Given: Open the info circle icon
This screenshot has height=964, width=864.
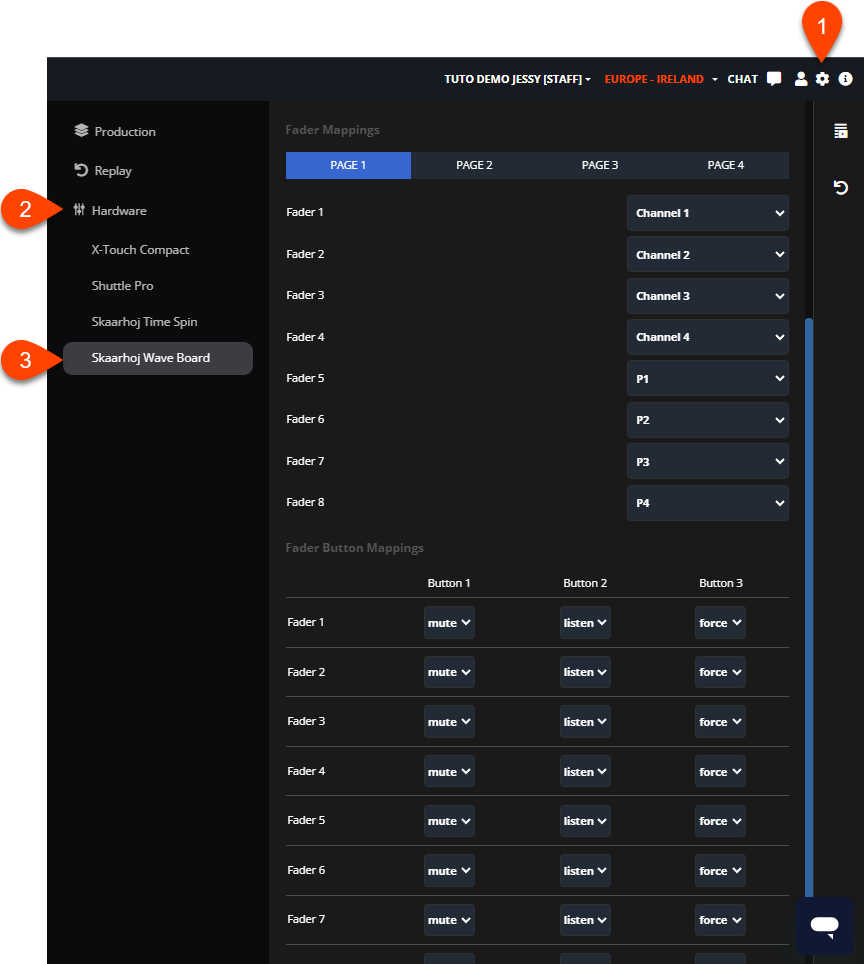Looking at the screenshot, I should [846, 79].
